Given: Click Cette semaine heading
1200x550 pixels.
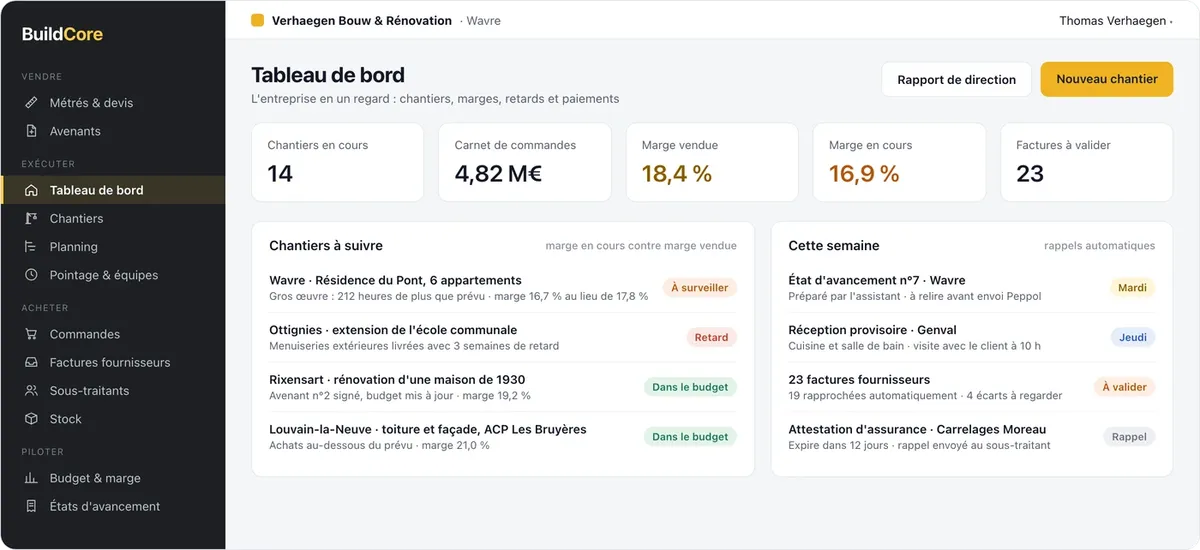Looking at the screenshot, I should tap(834, 245).
